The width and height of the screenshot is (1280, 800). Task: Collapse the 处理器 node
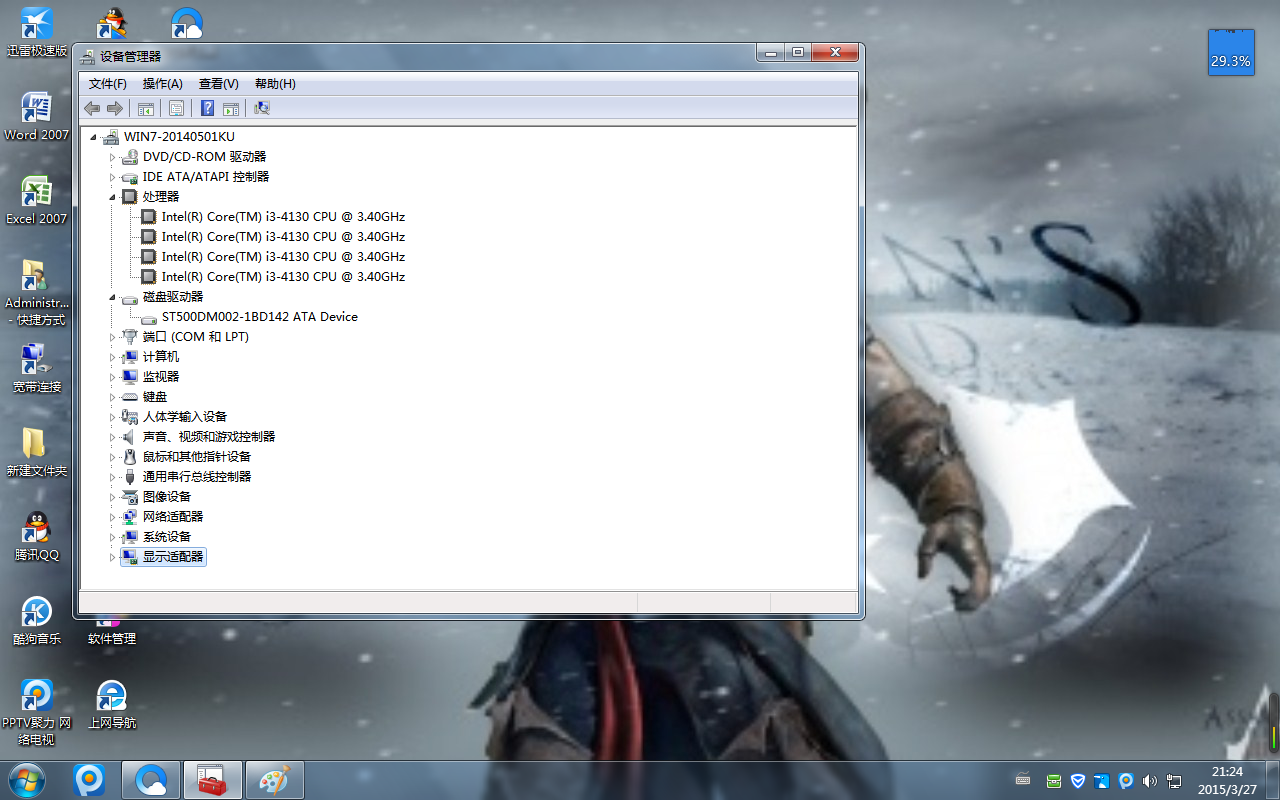pyautogui.click(x=112, y=197)
